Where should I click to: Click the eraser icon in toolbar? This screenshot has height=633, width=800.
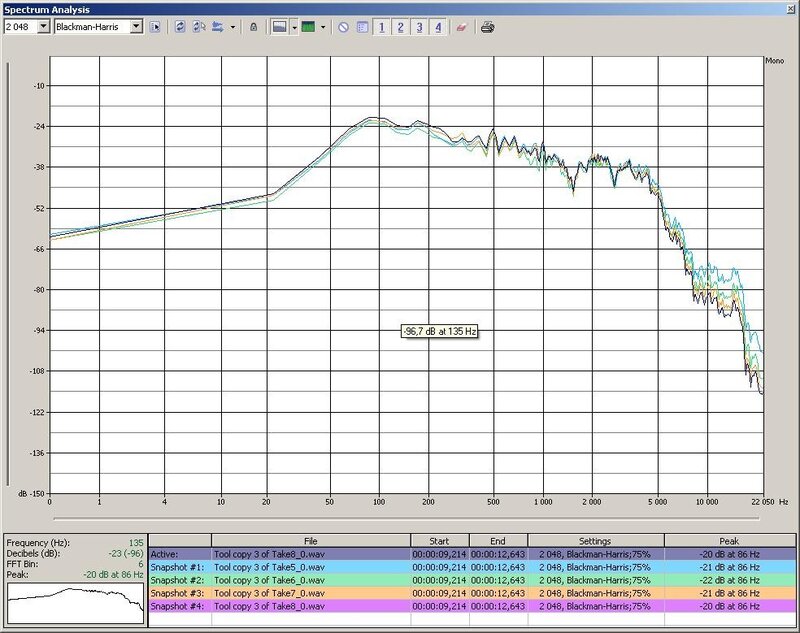pos(462,27)
